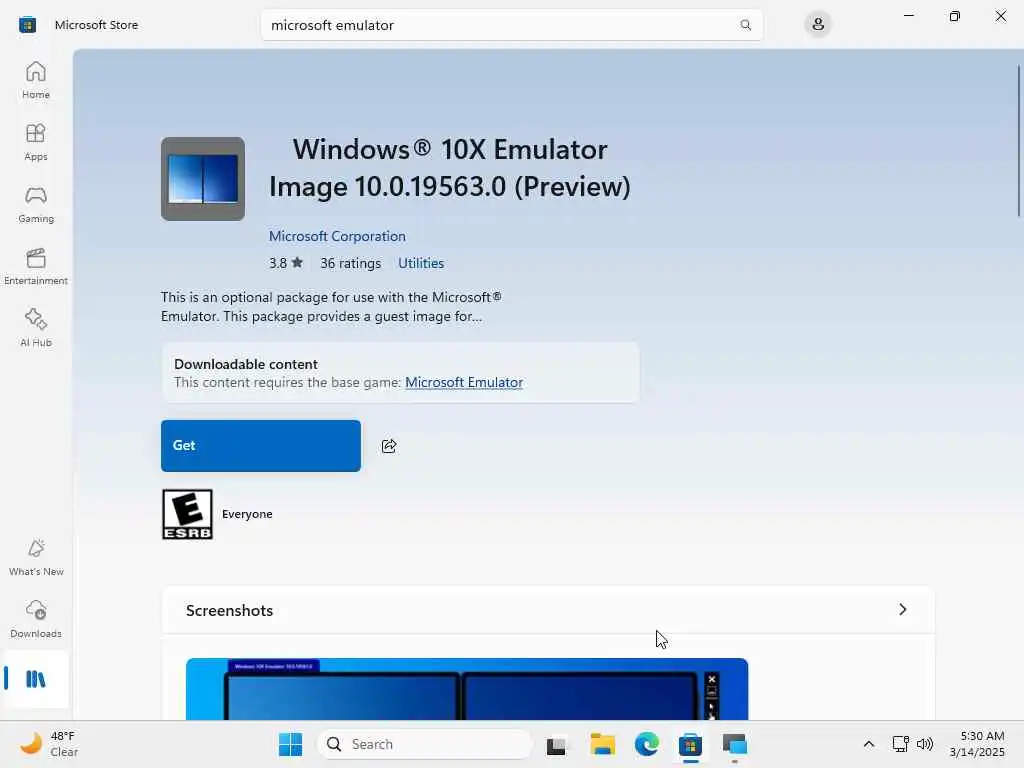This screenshot has width=1024, height=768.
Task: Go to Apps in the sidebar
Action: pos(36,142)
